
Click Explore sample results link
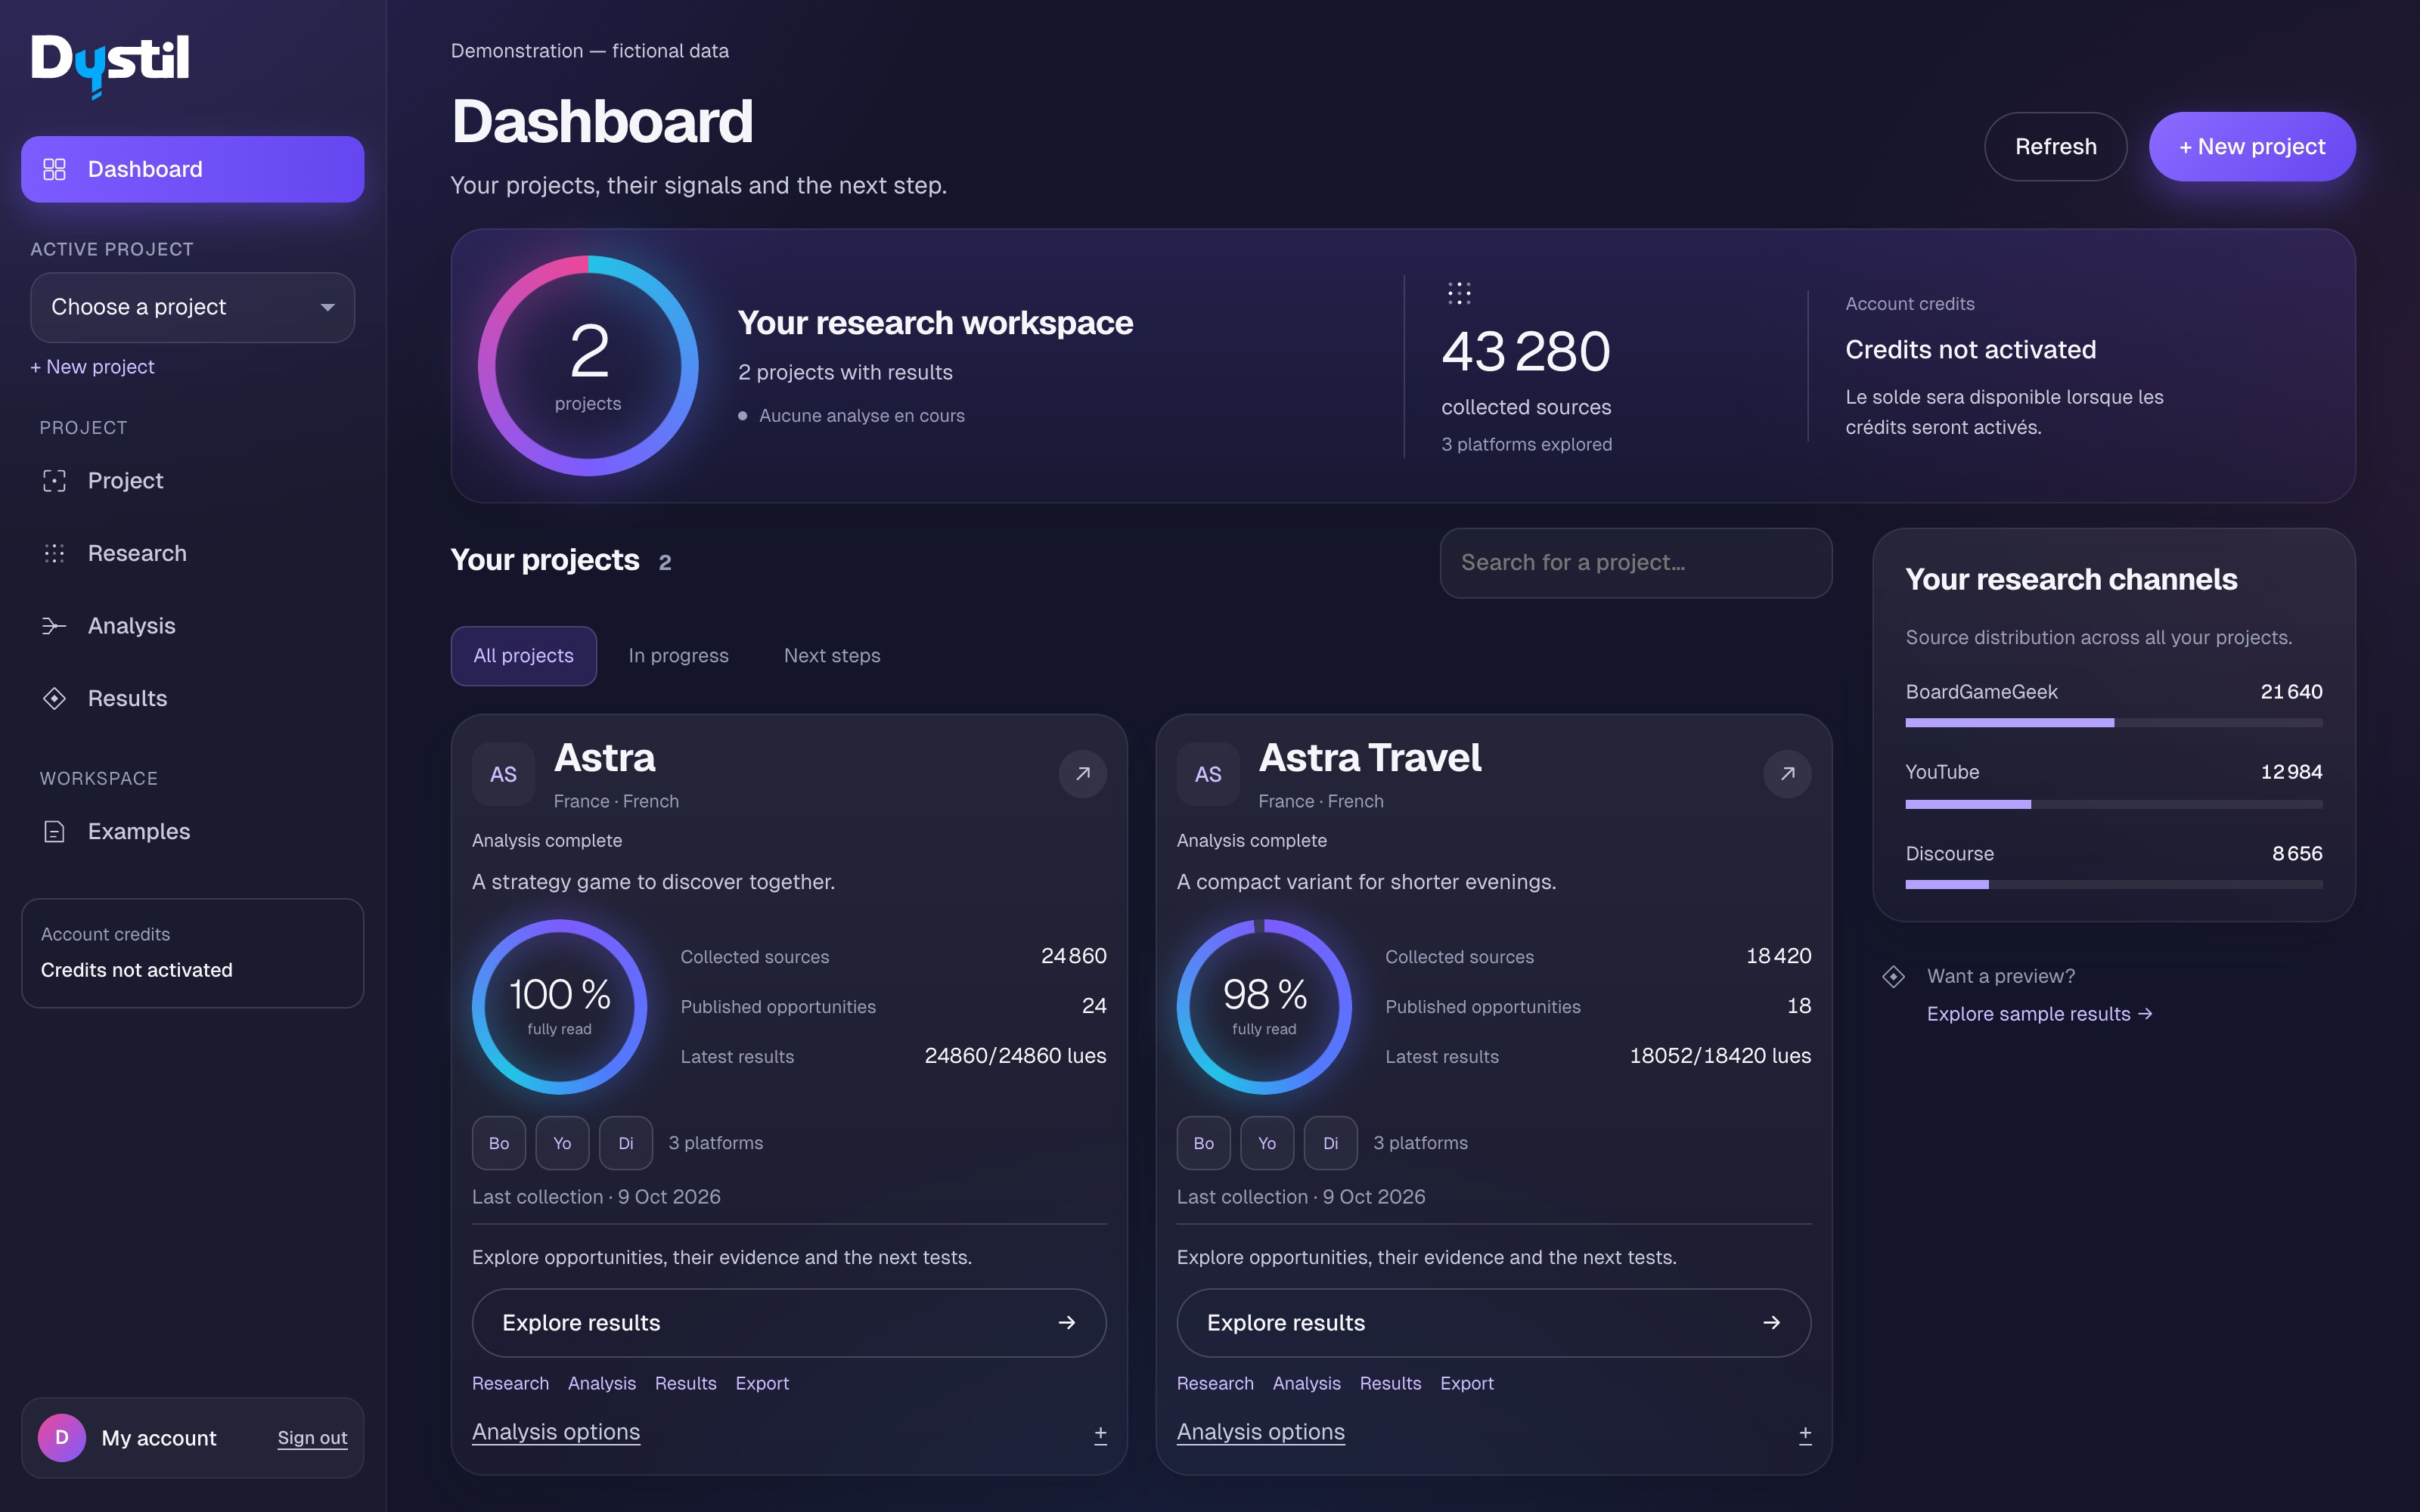tap(2039, 1014)
